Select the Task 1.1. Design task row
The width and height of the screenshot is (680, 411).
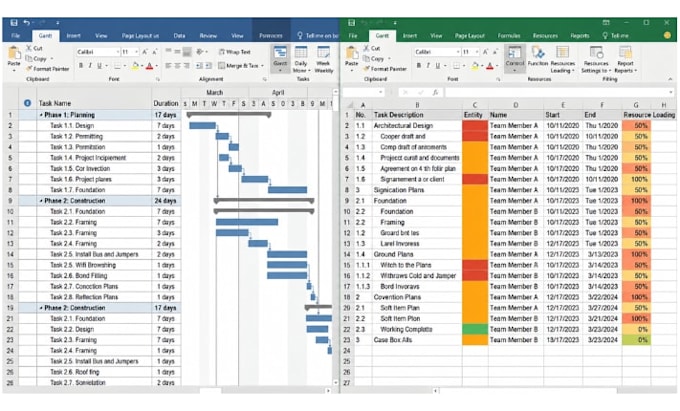tap(93, 126)
